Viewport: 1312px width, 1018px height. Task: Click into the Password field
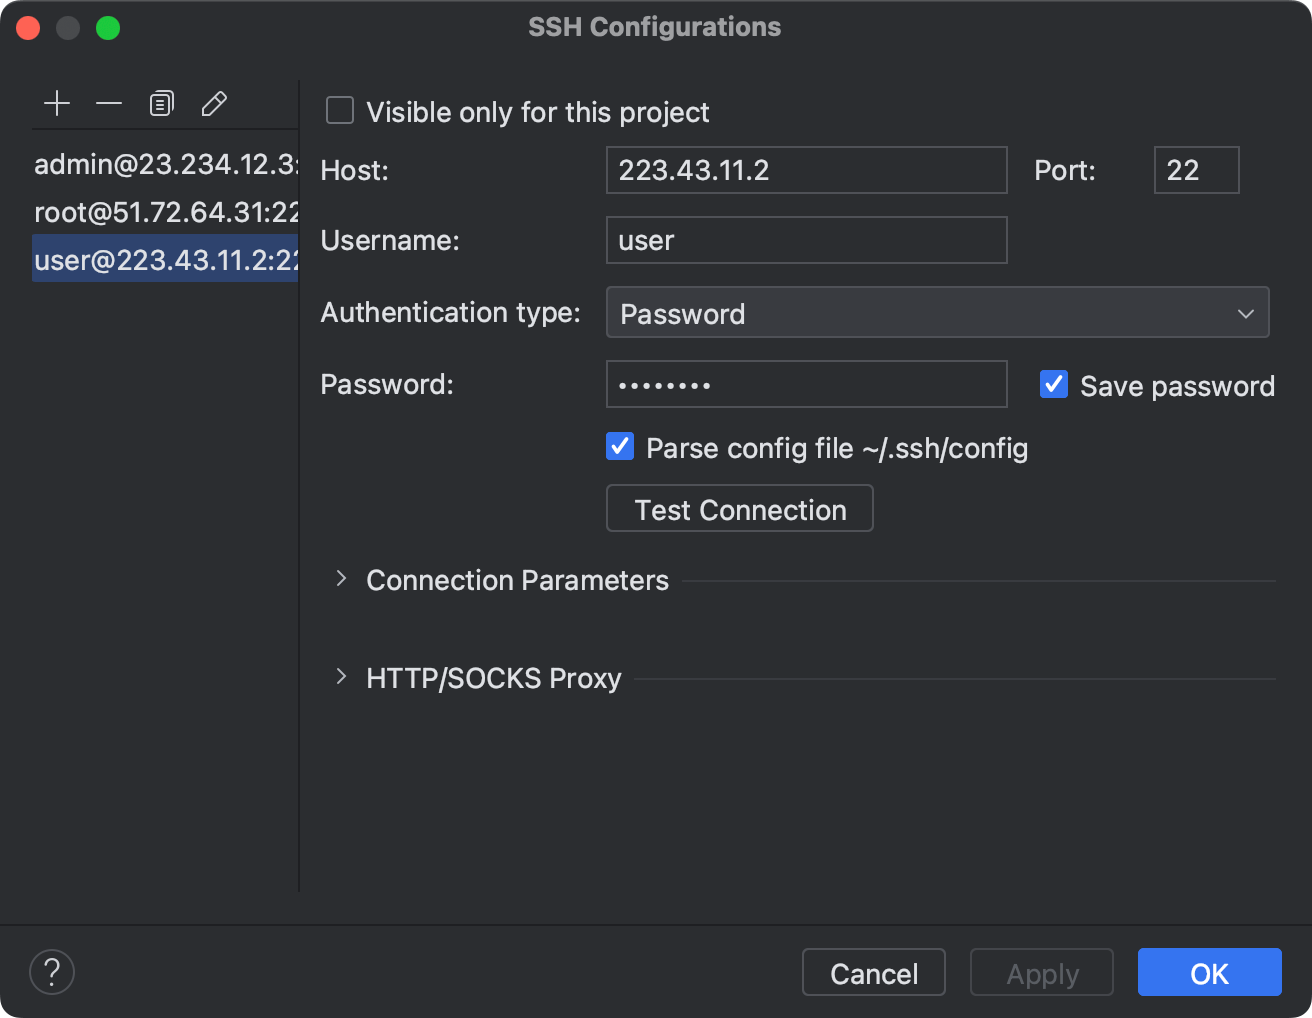[806, 384]
